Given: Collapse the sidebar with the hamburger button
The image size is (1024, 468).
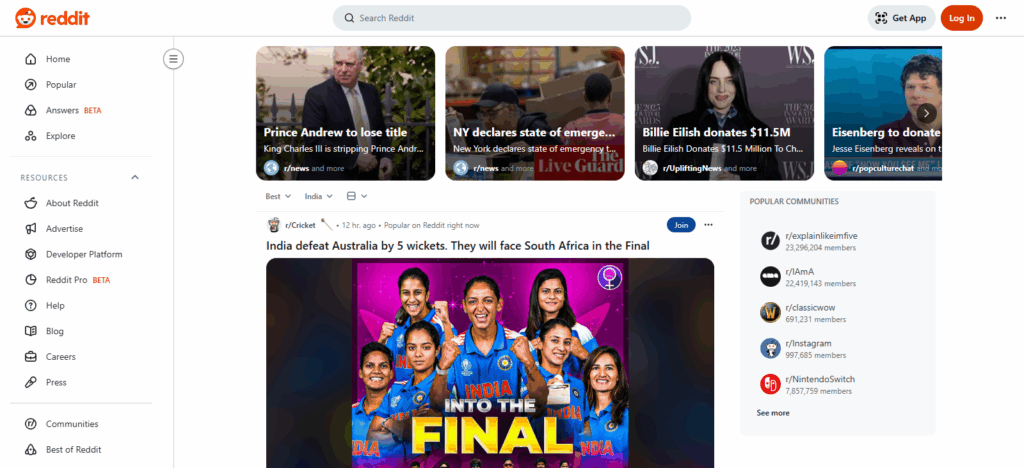Looking at the screenshot, I should 173,59.
